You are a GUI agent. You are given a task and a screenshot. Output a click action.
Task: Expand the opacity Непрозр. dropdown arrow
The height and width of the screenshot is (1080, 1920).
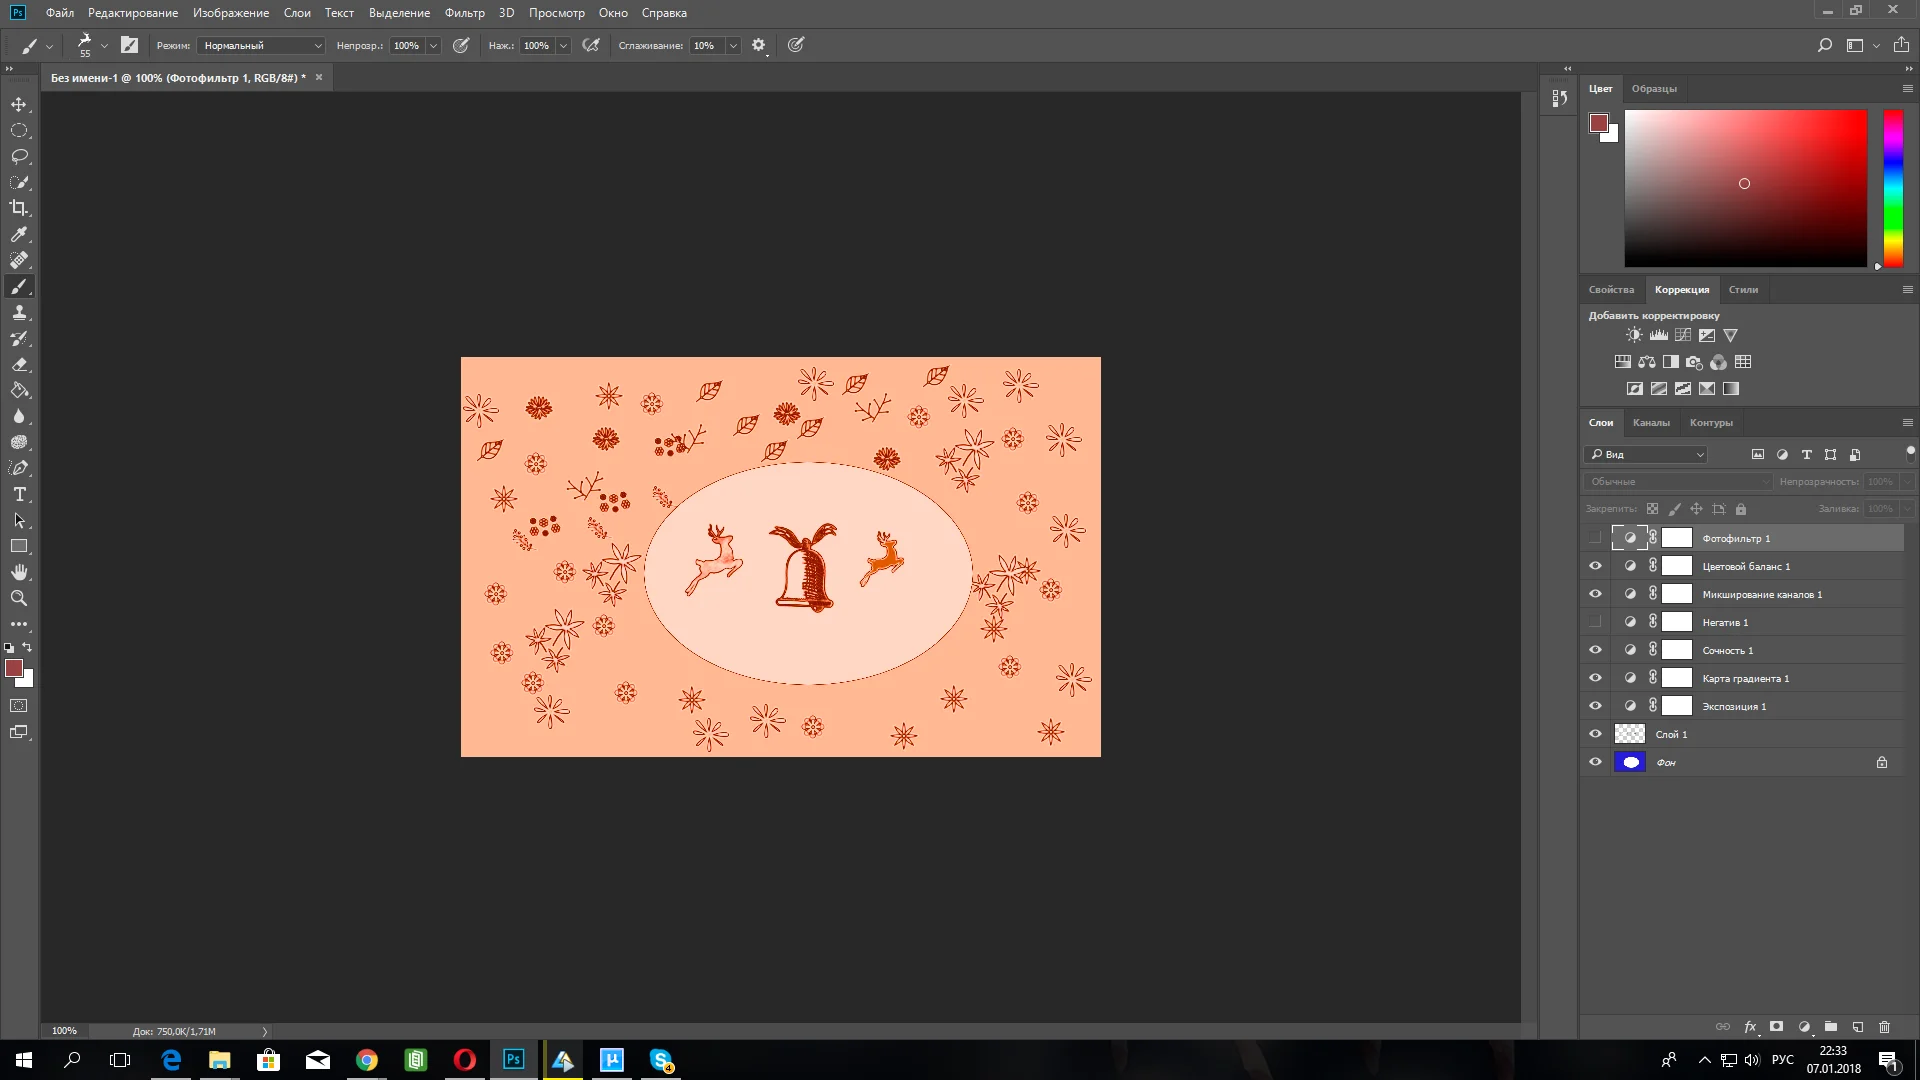tap(433, 45)
